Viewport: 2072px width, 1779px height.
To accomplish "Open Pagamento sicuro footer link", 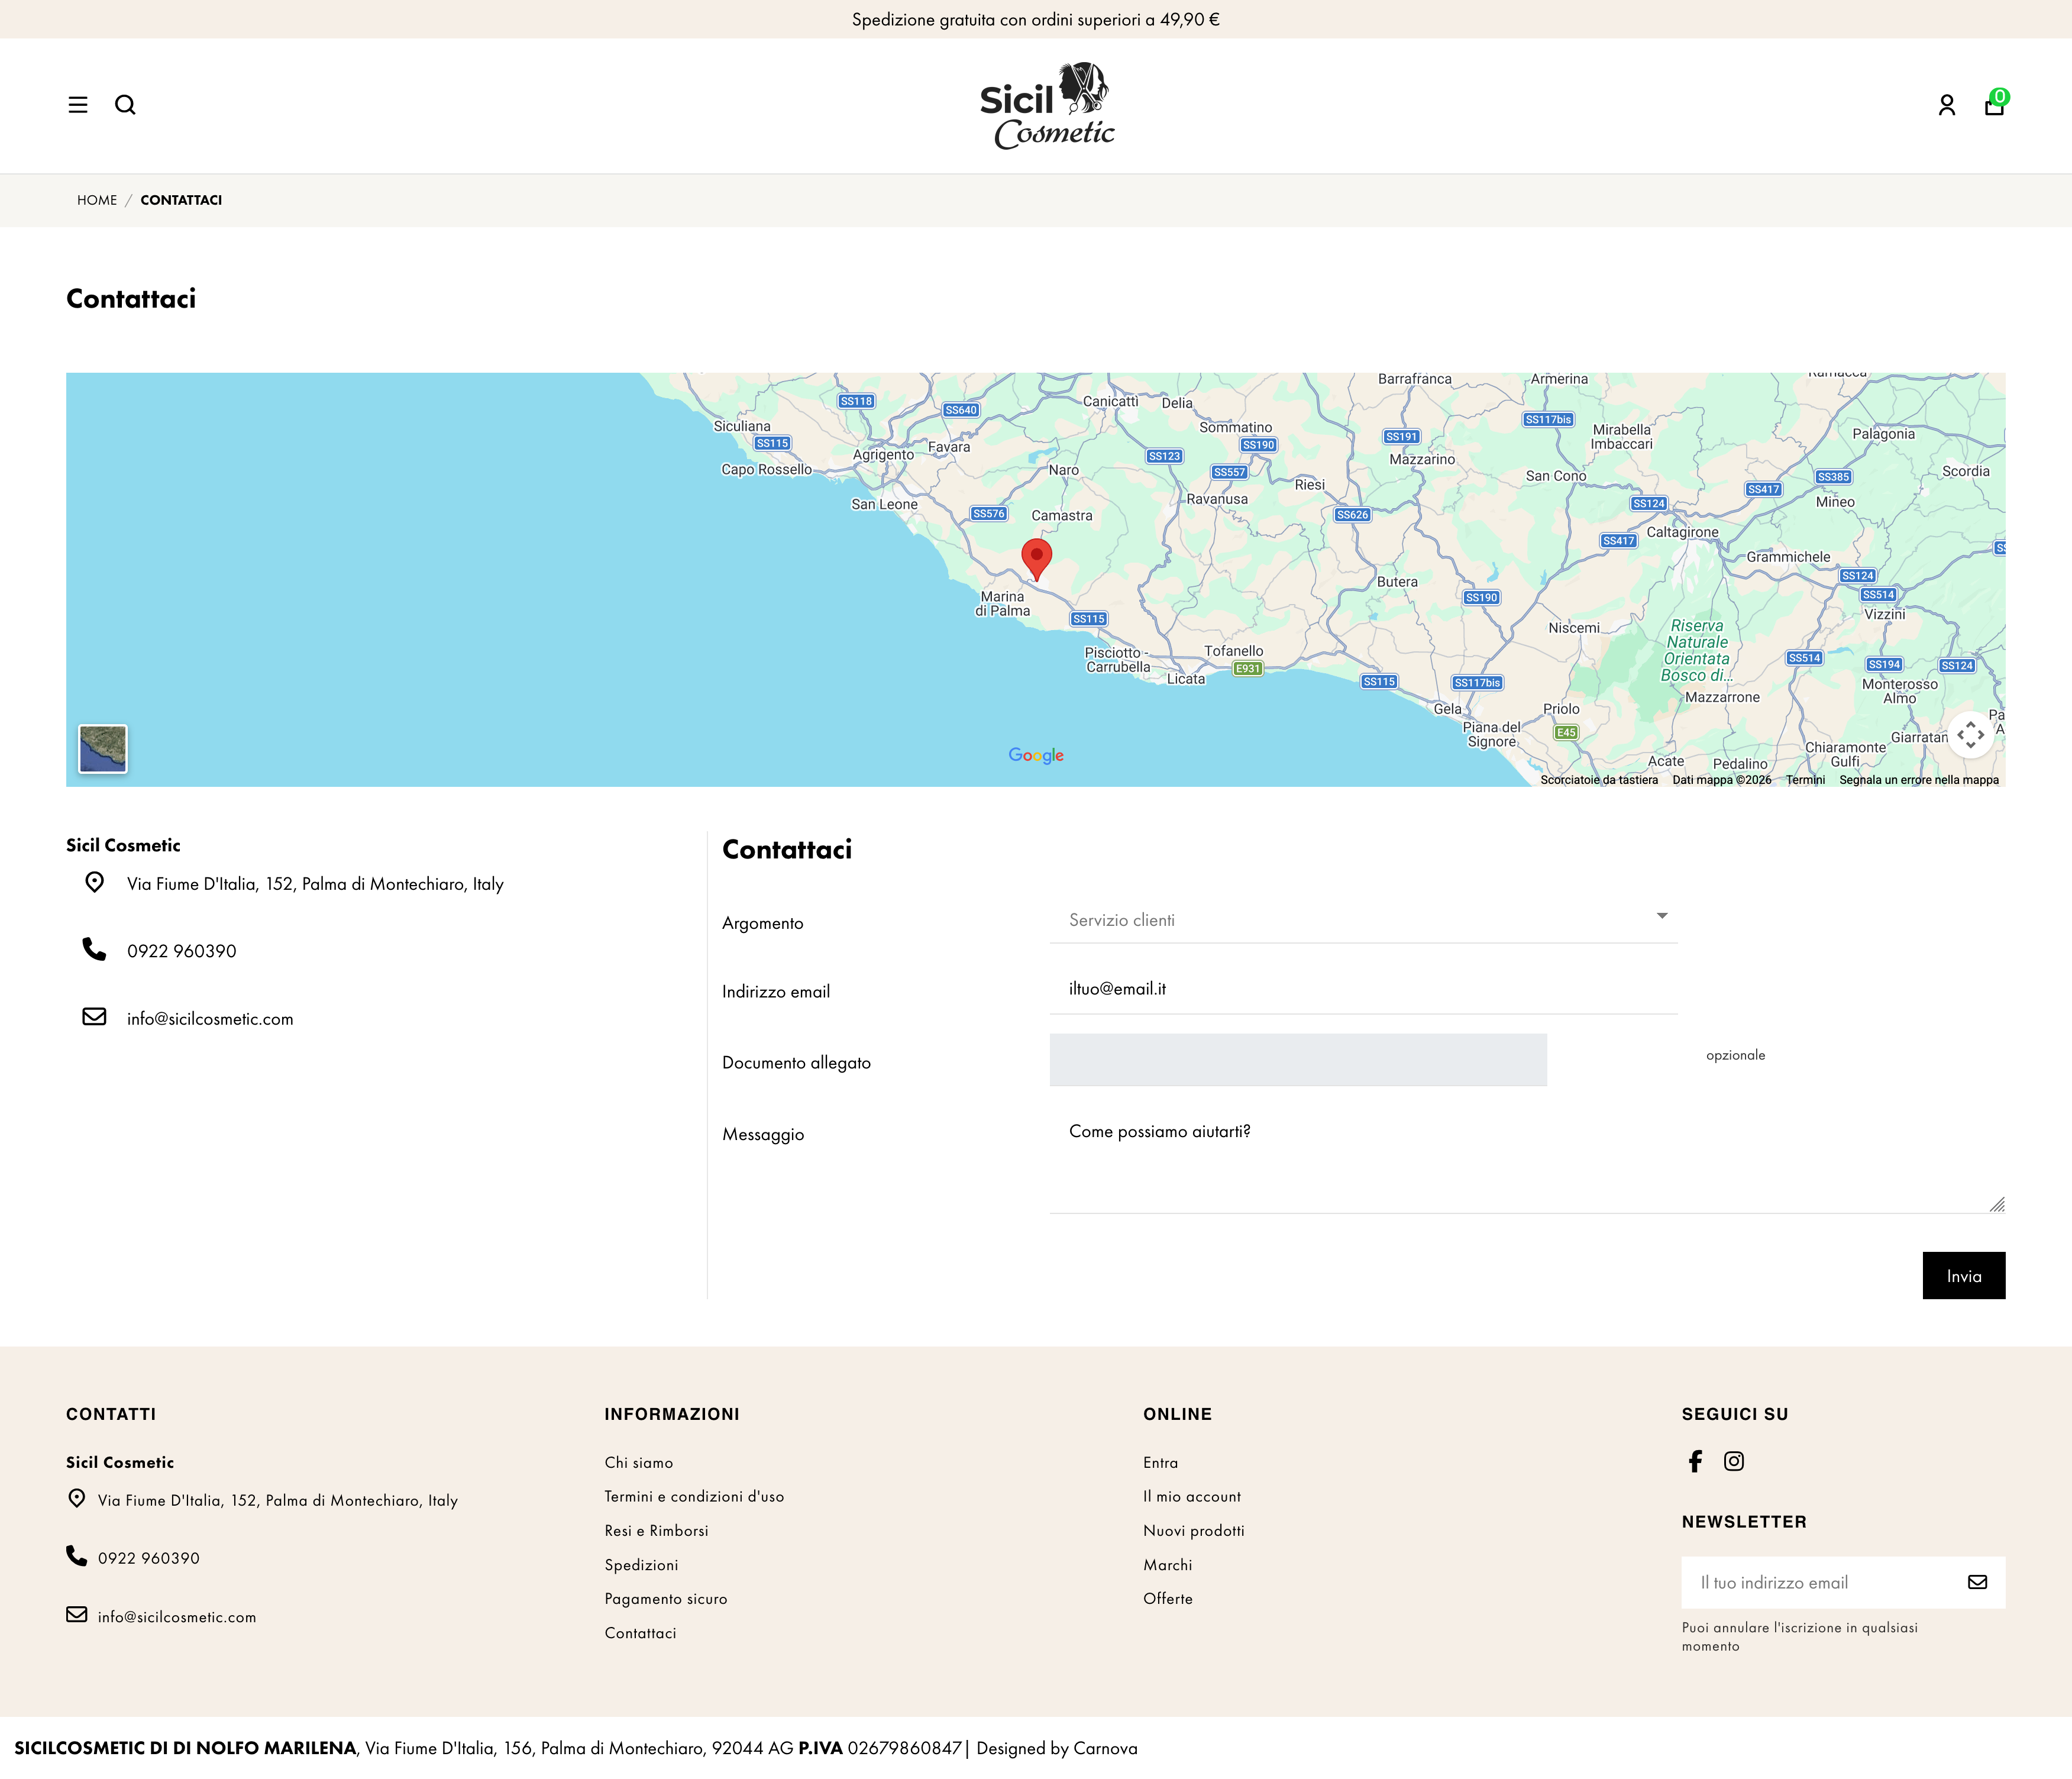I will click(666, 1599).
